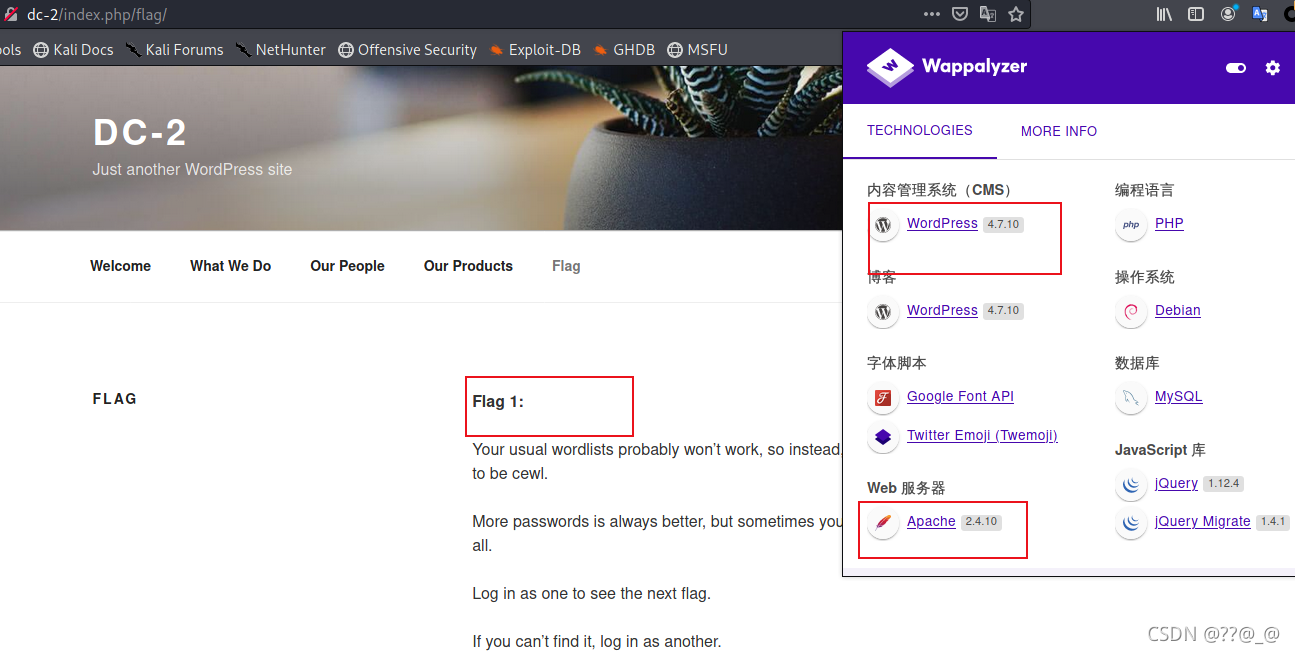Screen dimensions: 1295x654
Task: Toggle Wappalyzer enable switch
Action: coord(1236,68)
